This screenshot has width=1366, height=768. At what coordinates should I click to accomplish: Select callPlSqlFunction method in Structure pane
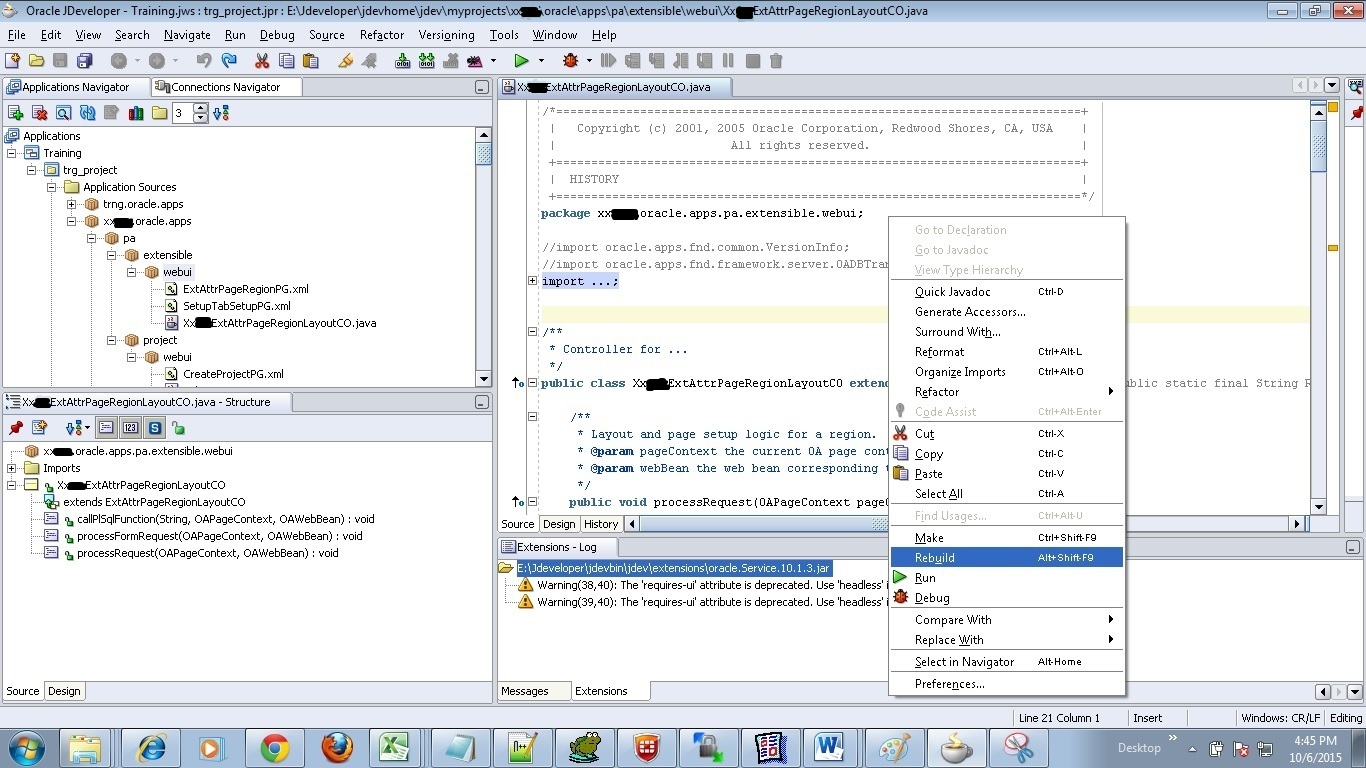(x=225, y=519)
